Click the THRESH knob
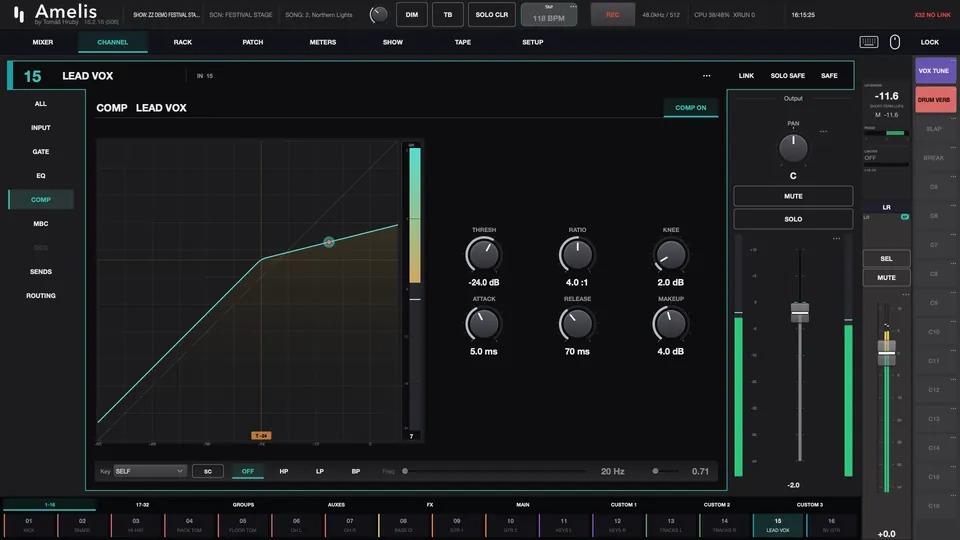Image resolution: width=960 pixels, height=540 pixels. pyautogui.click(x=483, y=255)
